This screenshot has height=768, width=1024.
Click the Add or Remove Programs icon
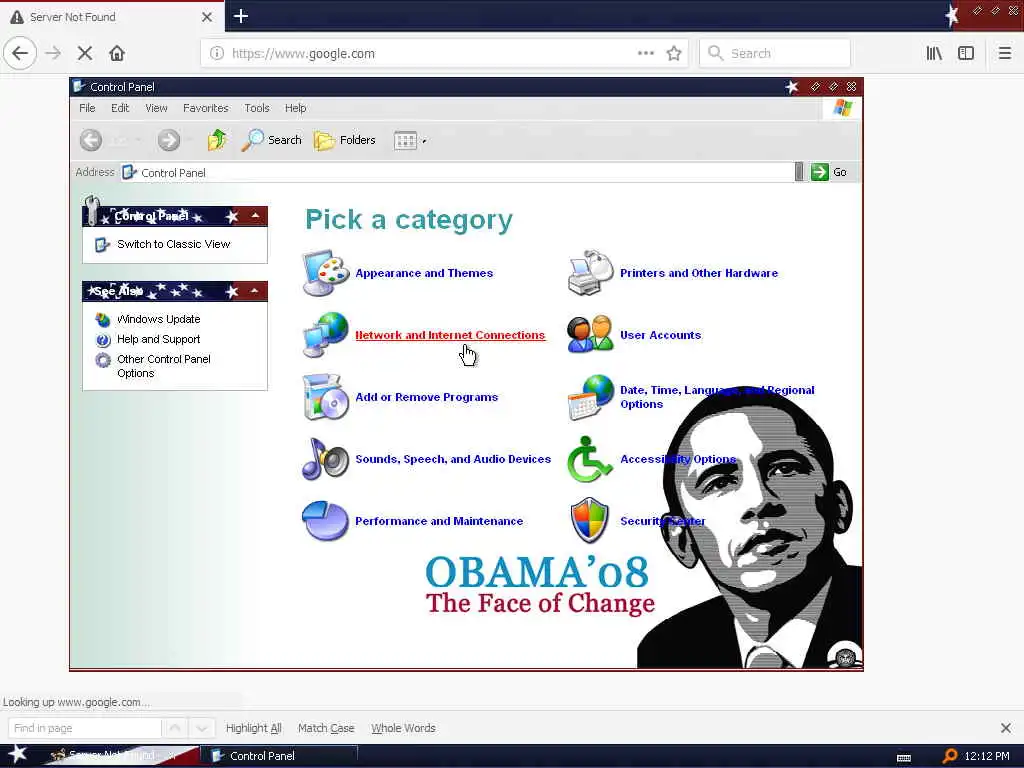click(325, 396)
